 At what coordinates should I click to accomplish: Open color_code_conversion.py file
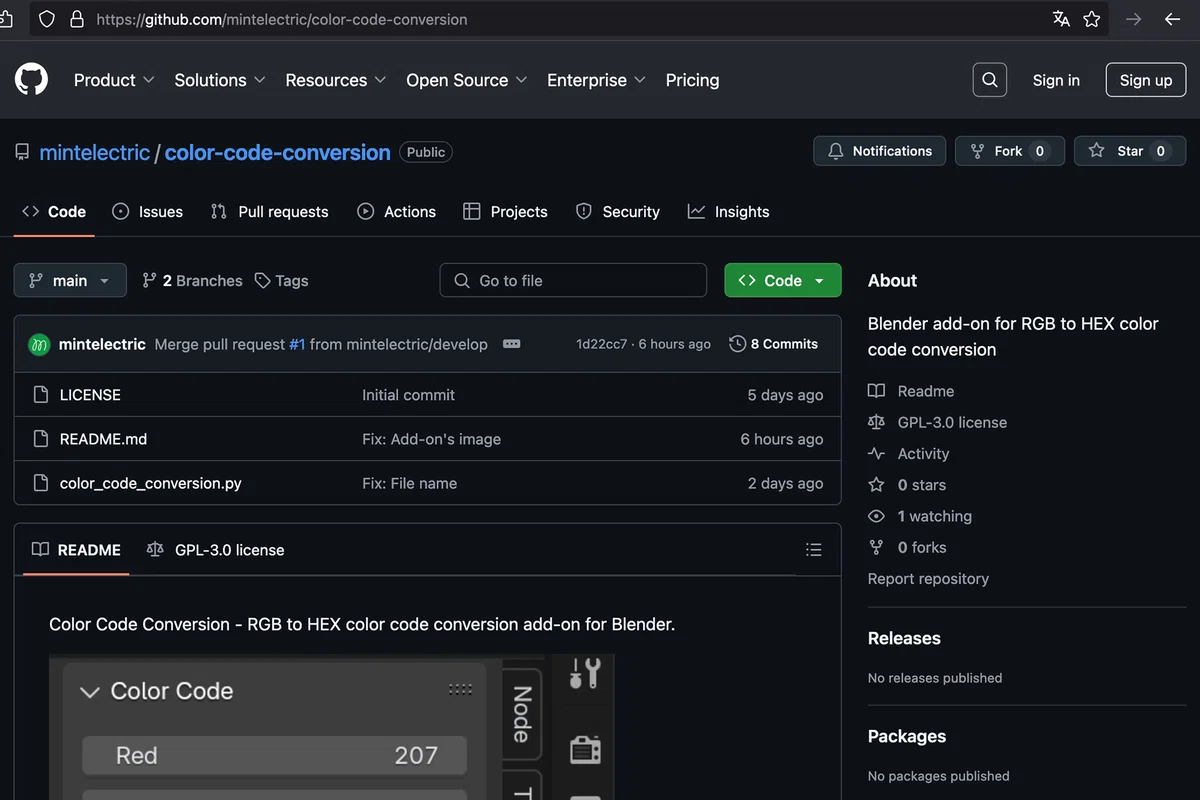(x=150, y=483)
